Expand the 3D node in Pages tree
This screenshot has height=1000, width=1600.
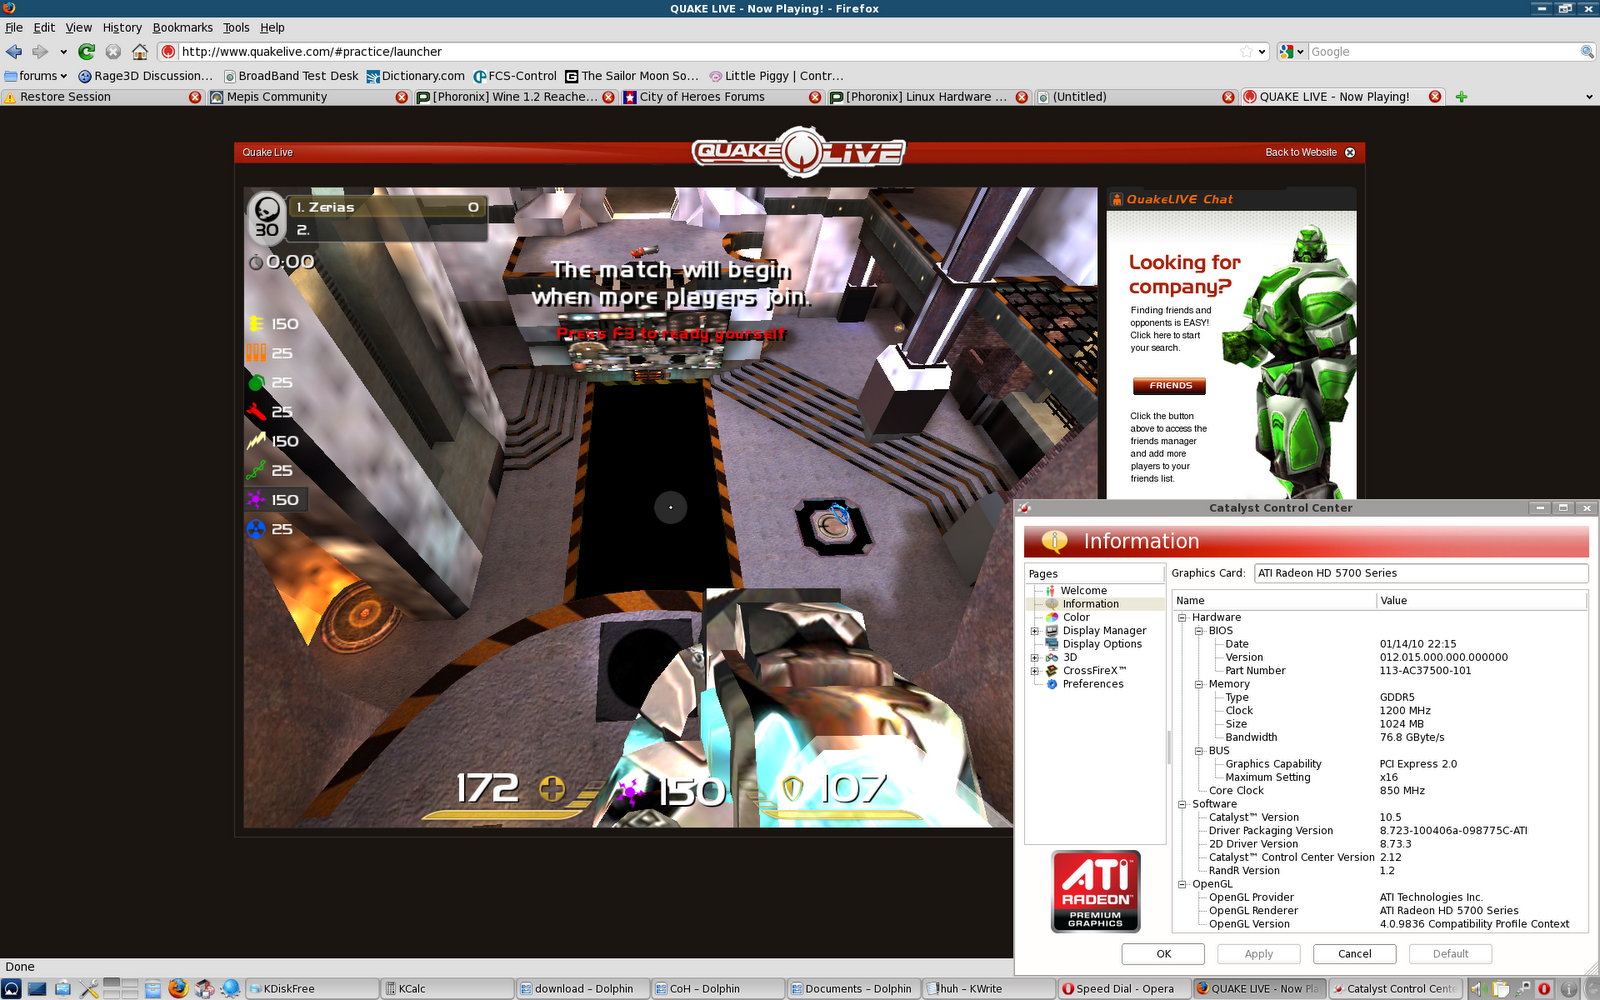point(1035,658)
